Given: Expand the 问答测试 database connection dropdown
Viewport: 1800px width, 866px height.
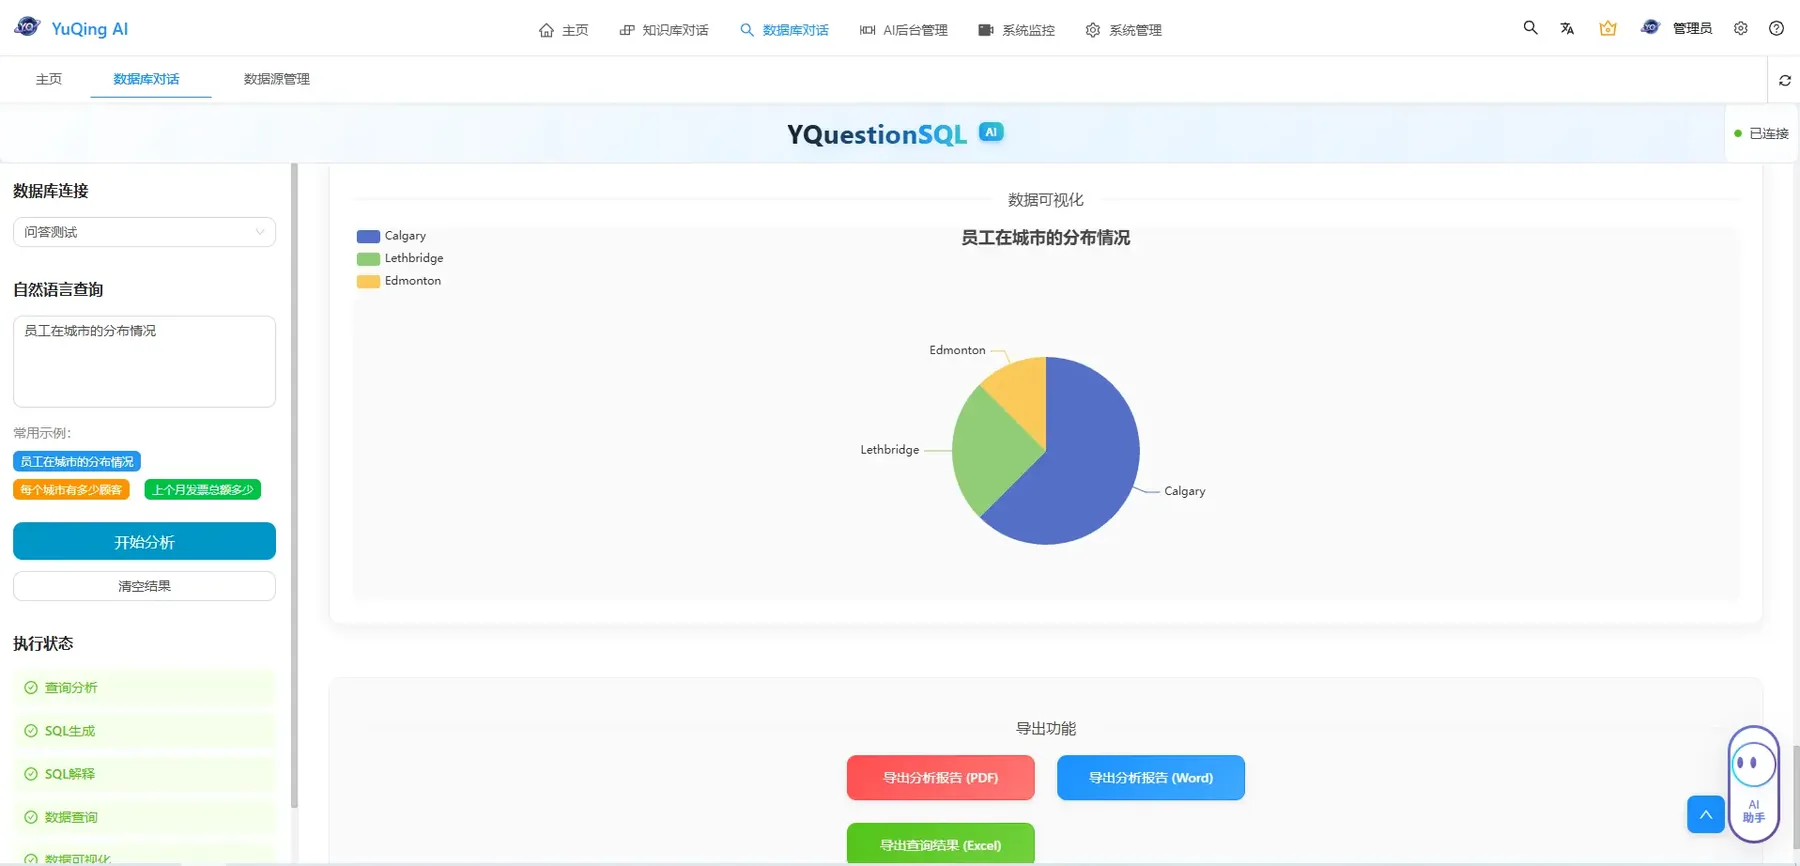Looking at the screenshot, I should (144, 232).
